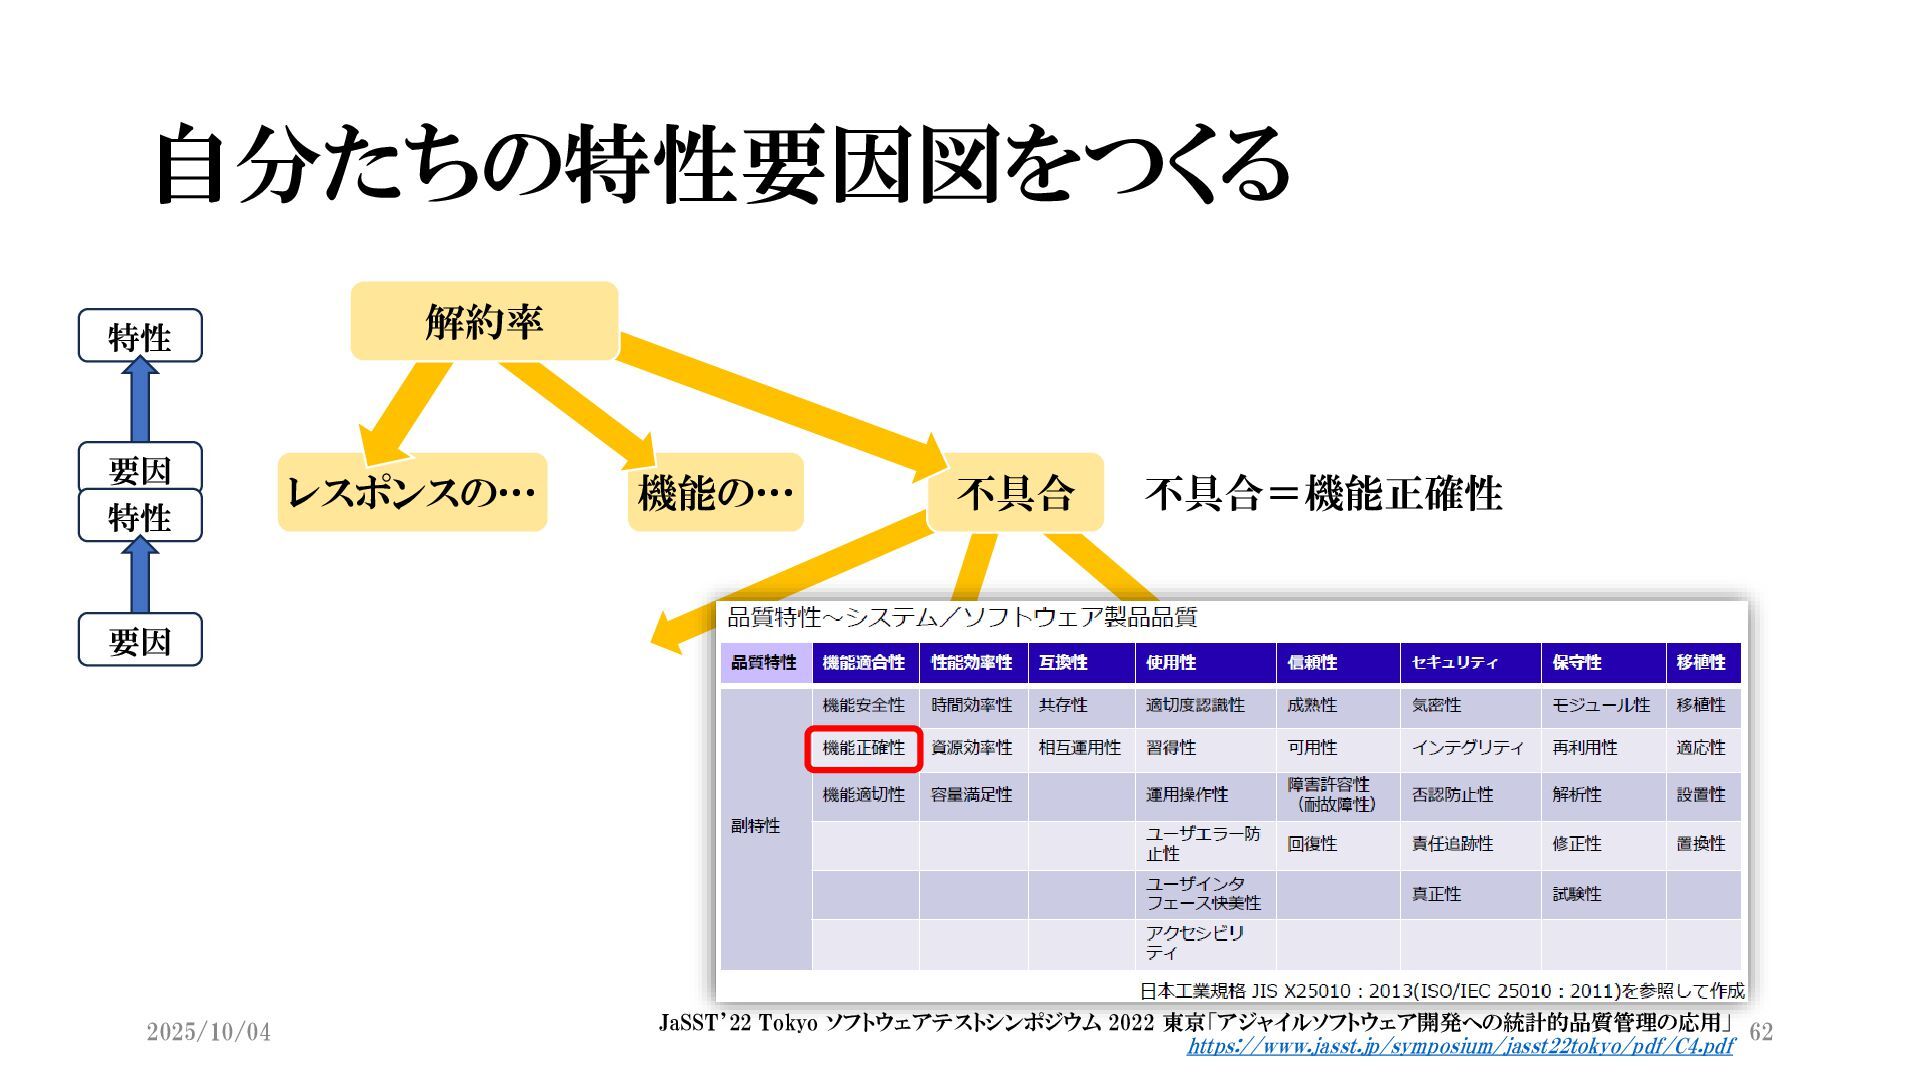Click the bottom 要因 label box

140,640
